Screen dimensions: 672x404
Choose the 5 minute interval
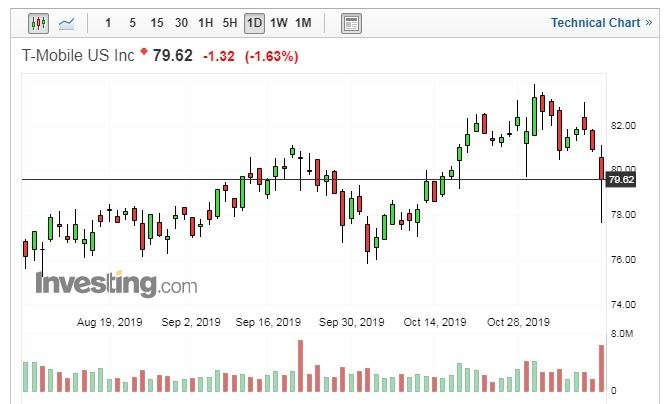(x=132, y=23)
